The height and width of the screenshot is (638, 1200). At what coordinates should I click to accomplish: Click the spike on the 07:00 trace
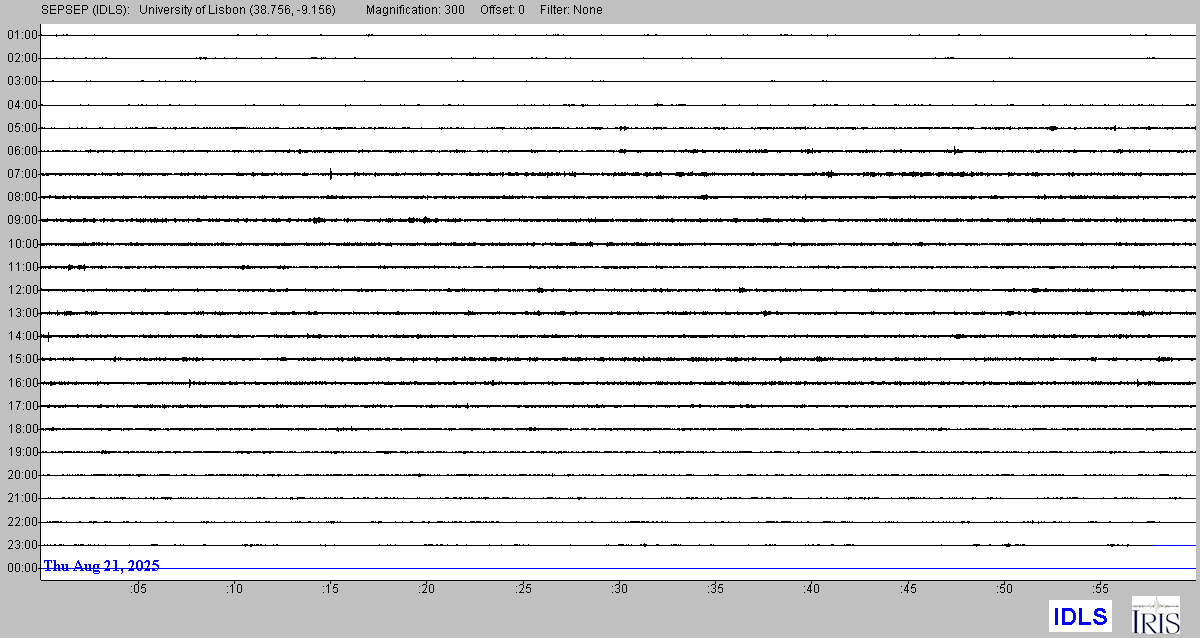[x=331, y=174]
